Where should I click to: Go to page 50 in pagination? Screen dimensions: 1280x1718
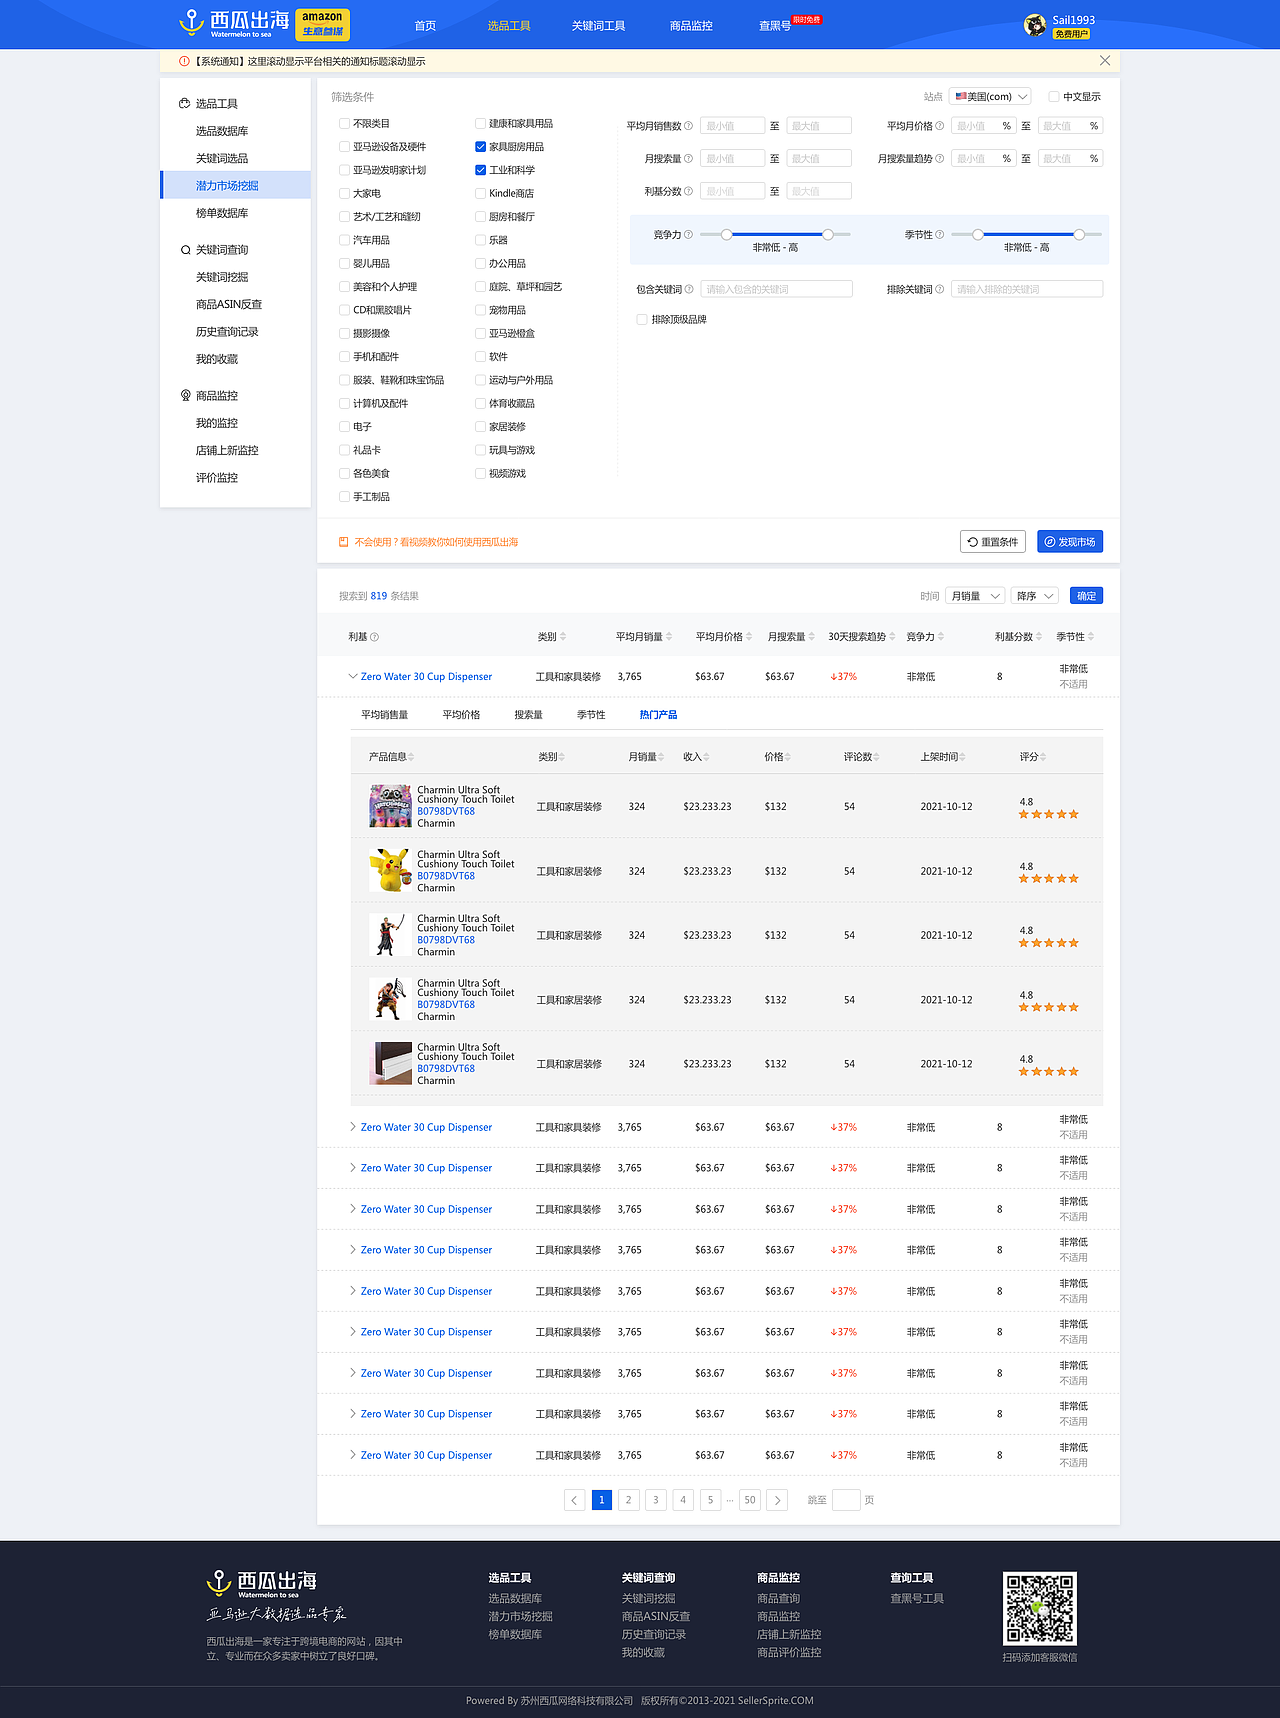[750, 1500]
